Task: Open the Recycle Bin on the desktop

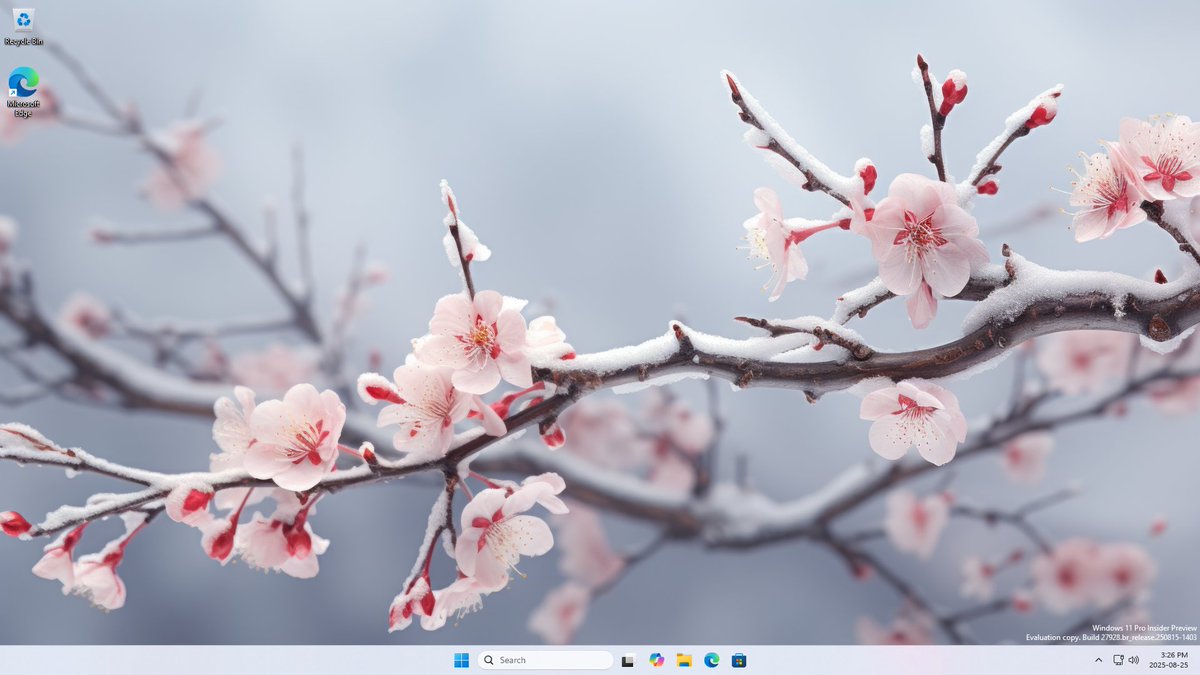Action: coord(22,22)
